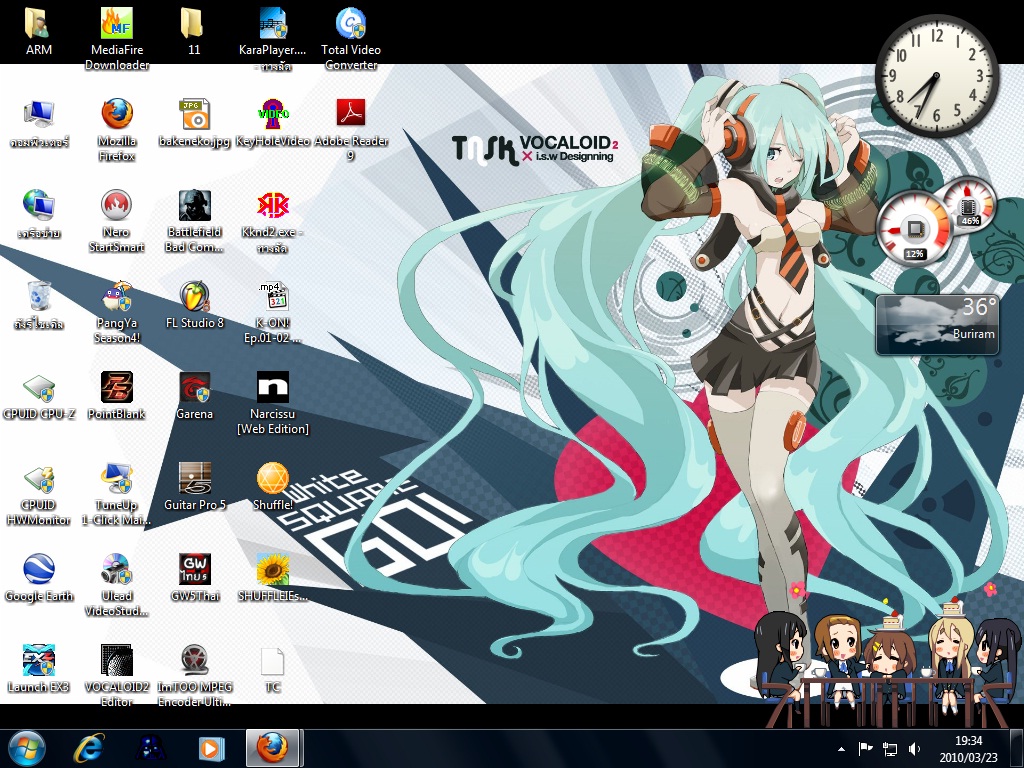1024x768 pixels.
Task: Open the Network desktop icon
Action: [39, 214]
